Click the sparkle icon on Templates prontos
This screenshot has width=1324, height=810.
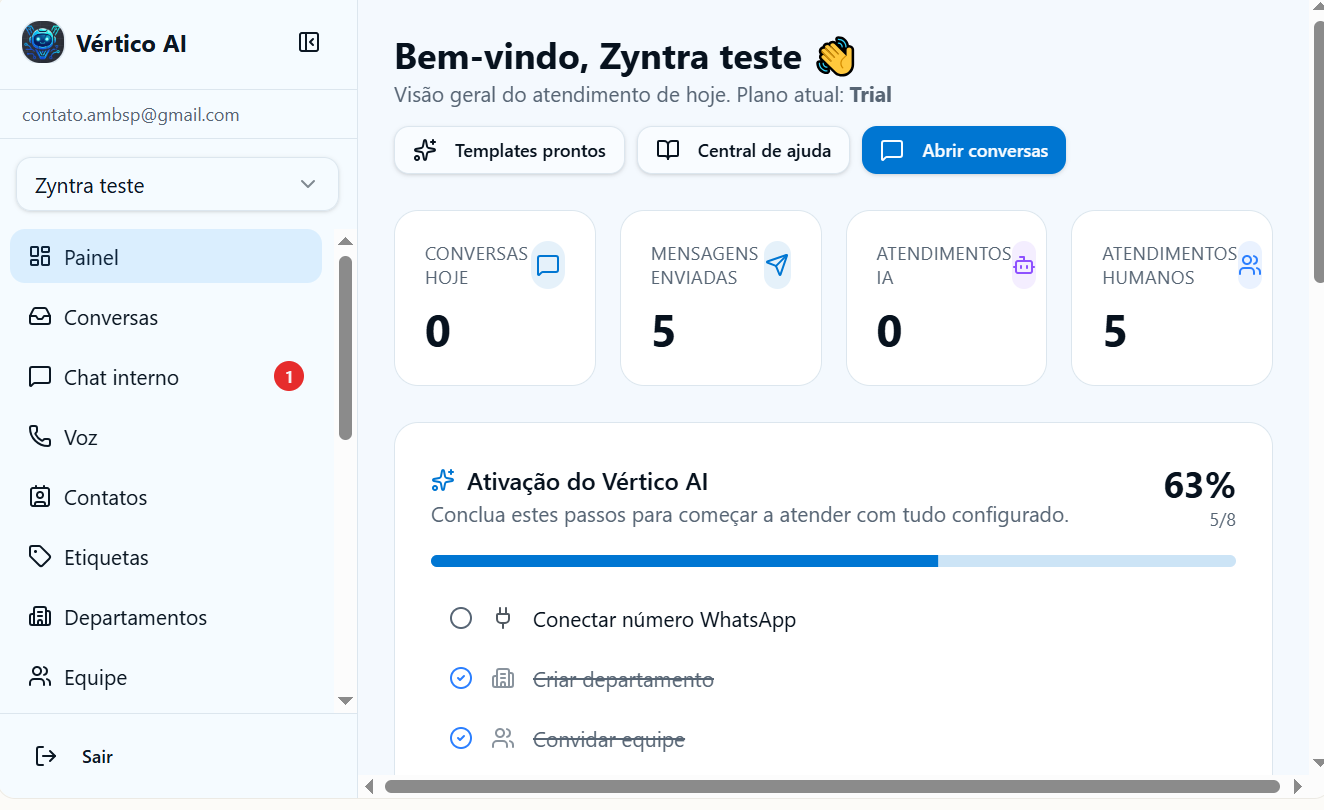(x=425, y=150)
